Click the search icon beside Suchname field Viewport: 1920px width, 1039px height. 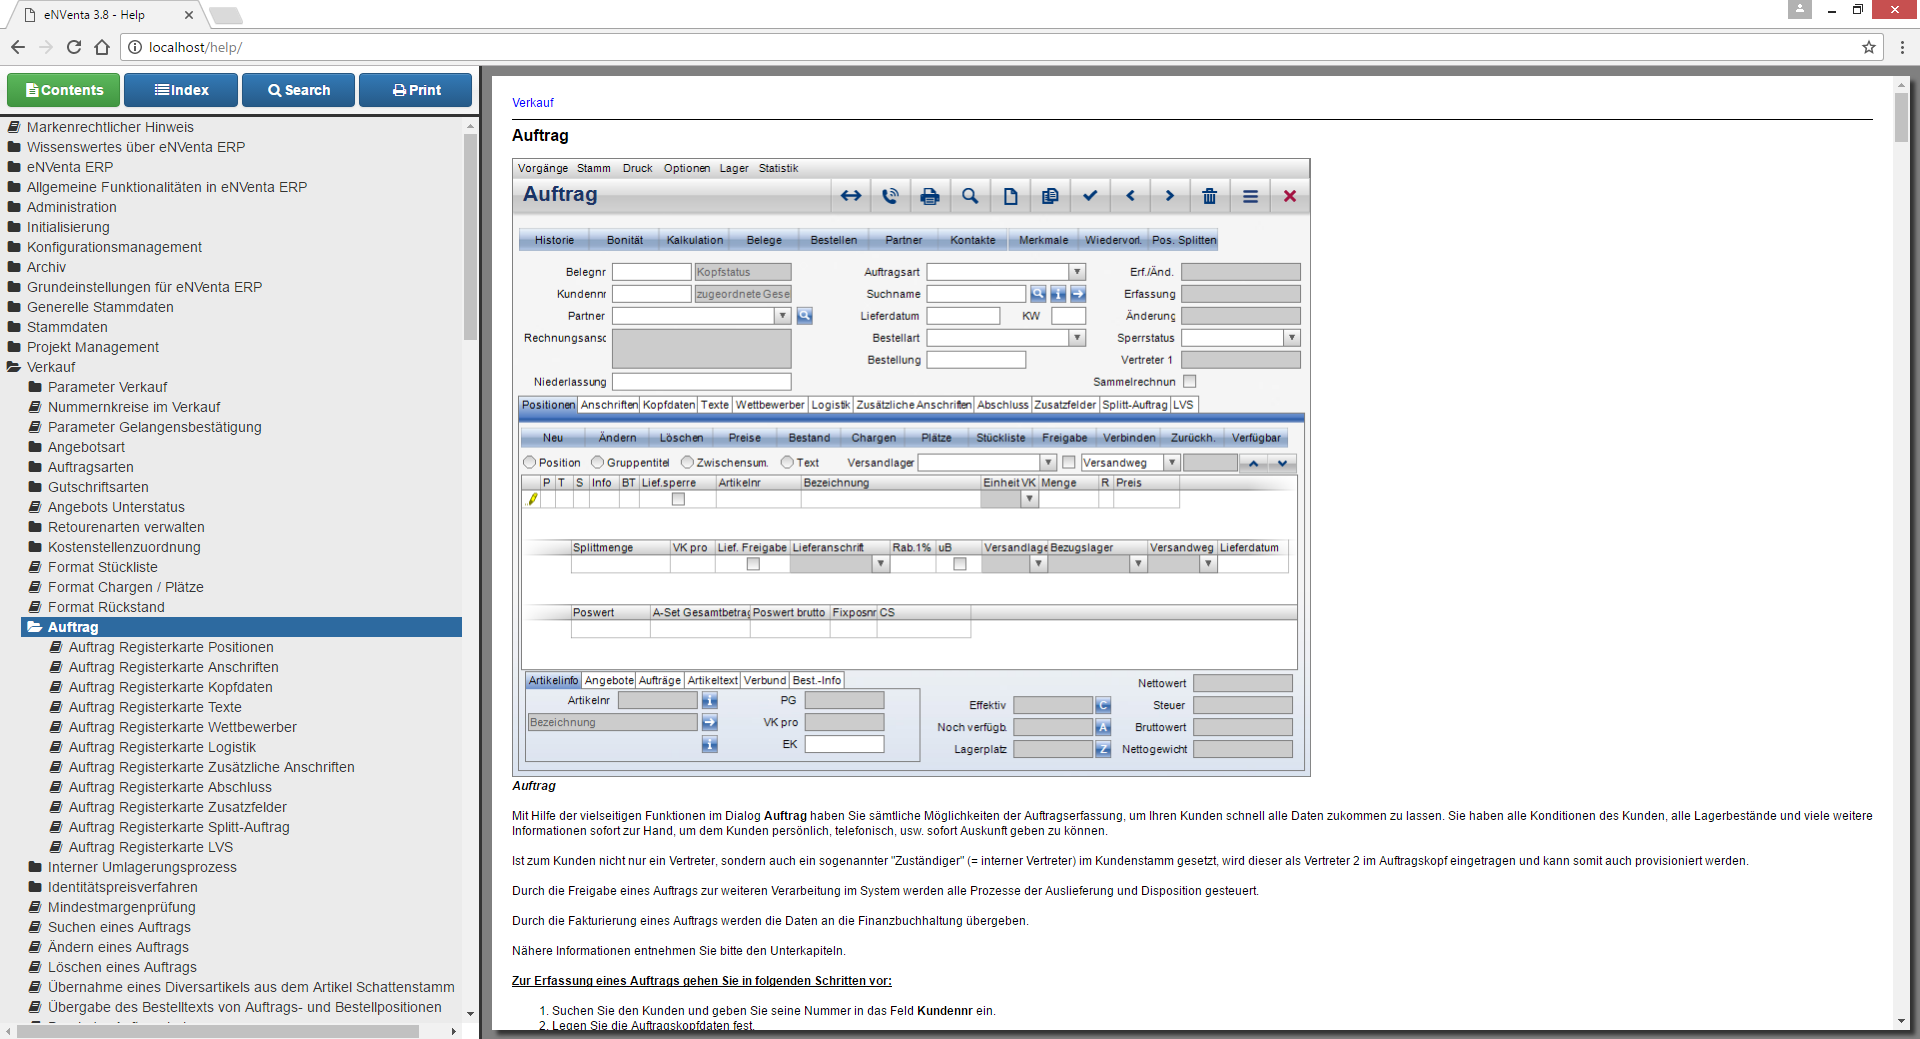pos(1038,294)
